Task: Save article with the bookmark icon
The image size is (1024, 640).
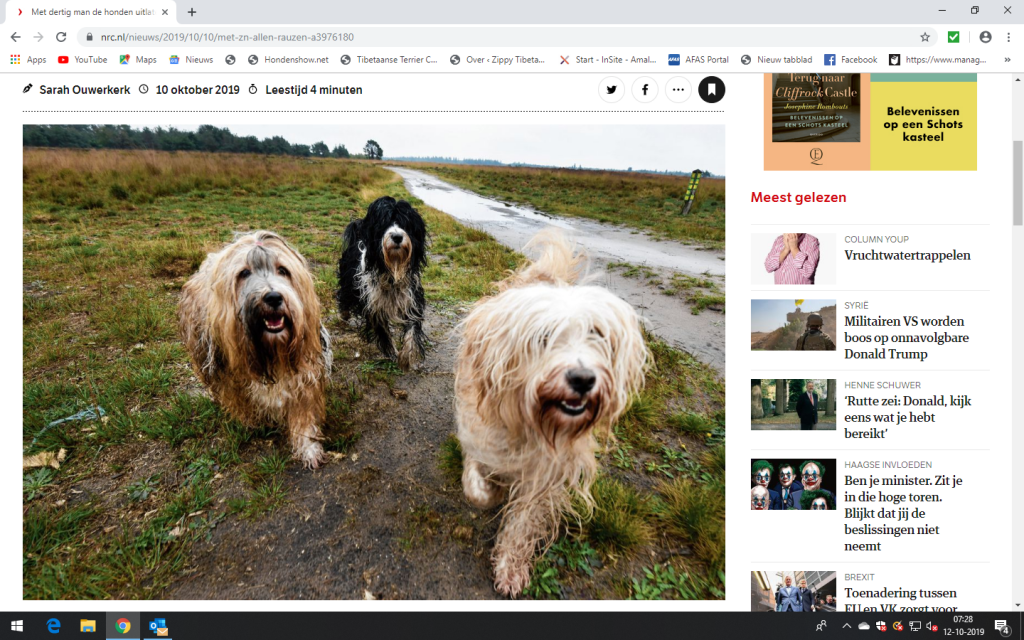Action: point(712,90)
